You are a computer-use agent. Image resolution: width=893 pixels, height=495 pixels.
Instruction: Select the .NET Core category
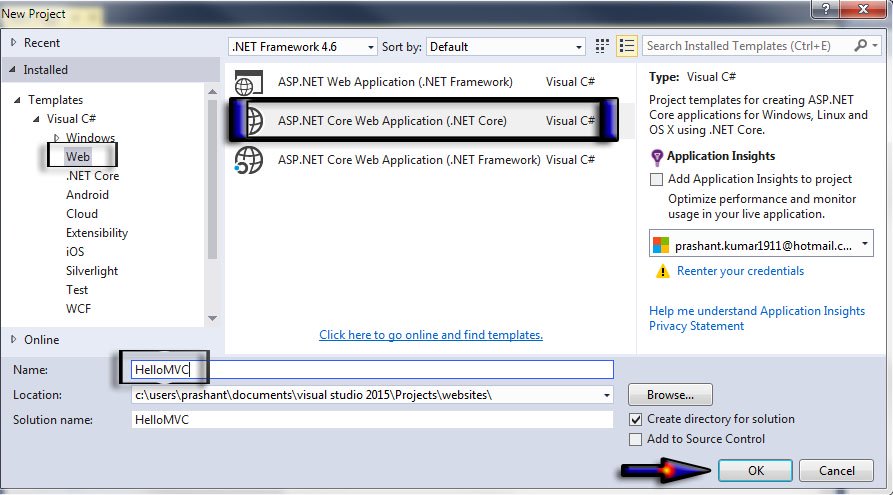pos(92,176)
